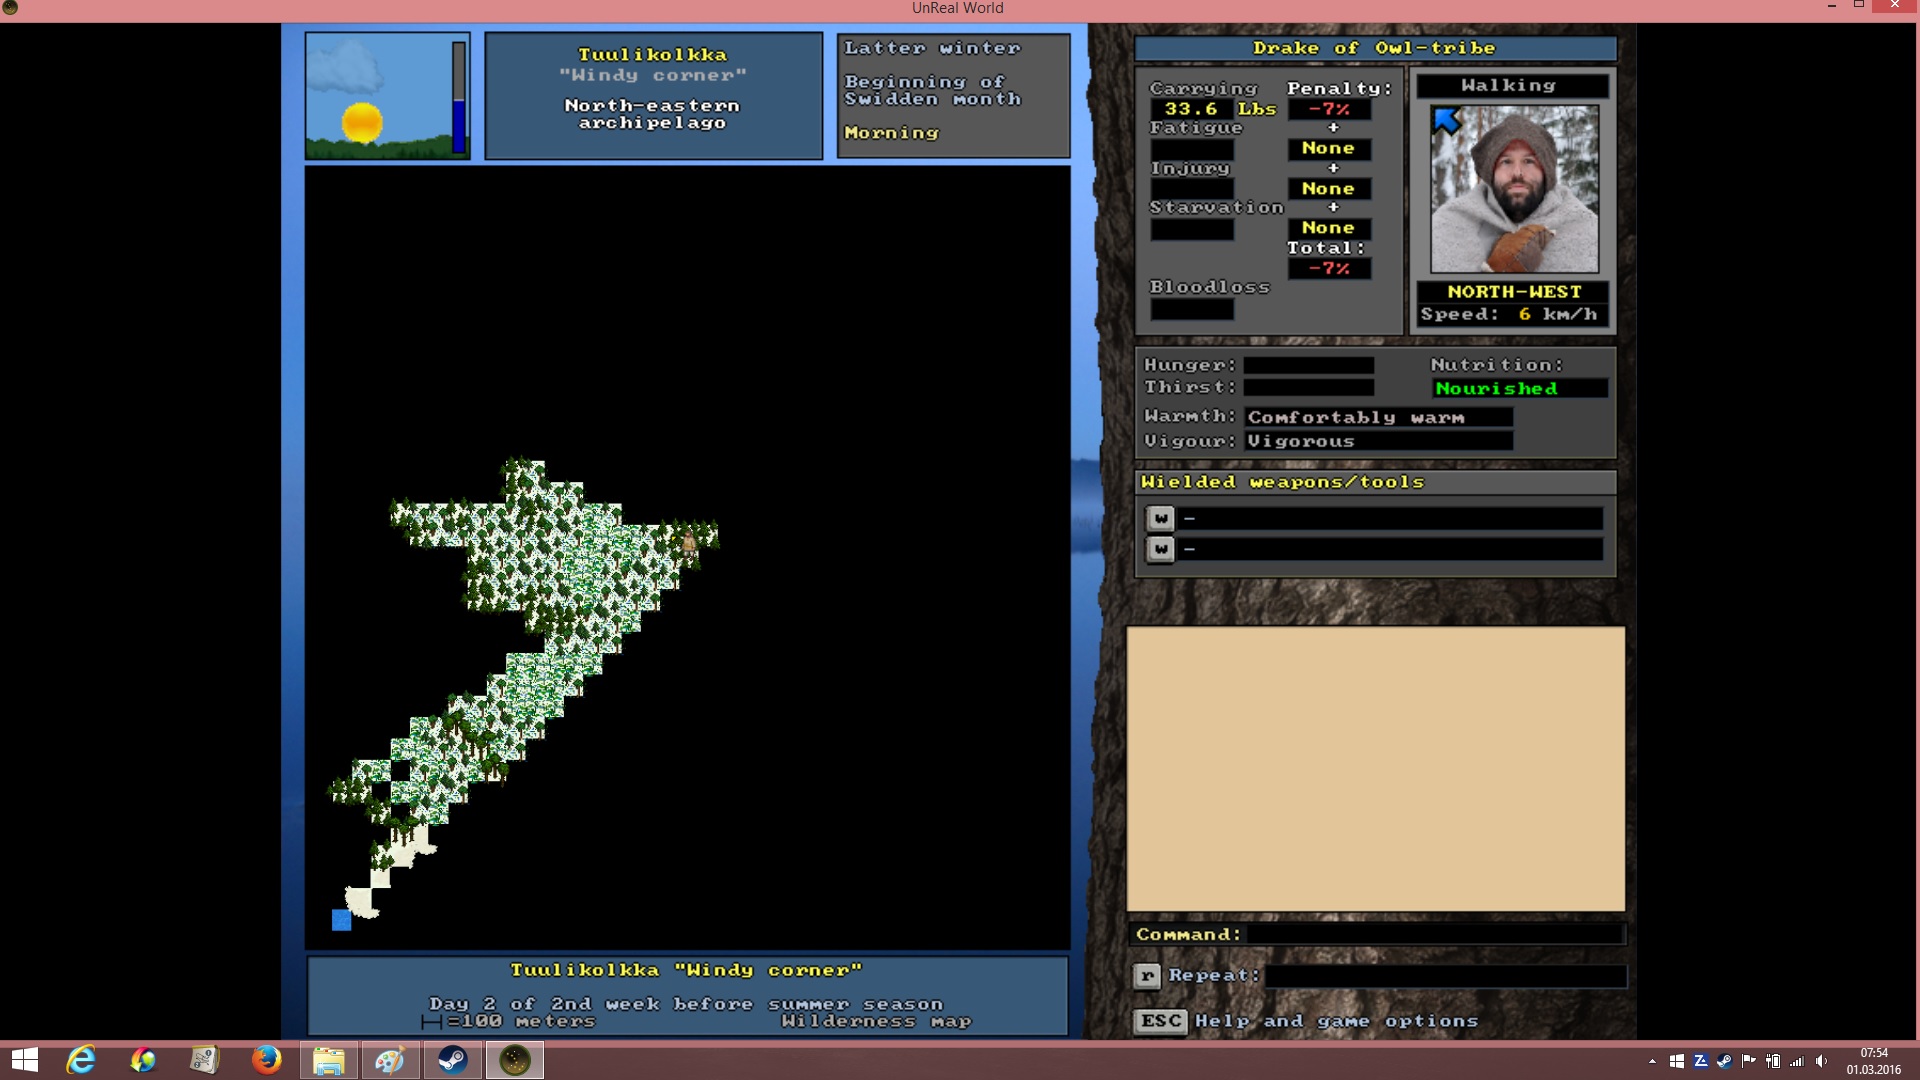Image resolution: width=1920 pixels, height=1080 pixels.
Task: Show hidden tray icons arrow
Action: tap(1652, 1061)
